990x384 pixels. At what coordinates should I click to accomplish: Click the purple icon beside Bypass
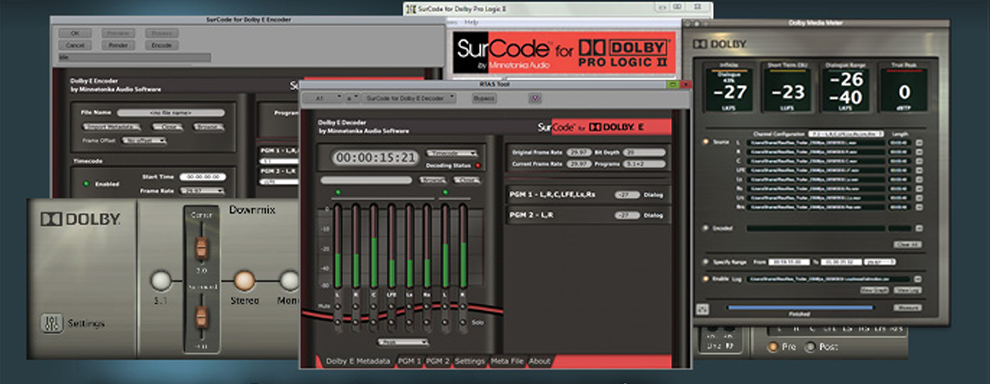click(536, 98)
